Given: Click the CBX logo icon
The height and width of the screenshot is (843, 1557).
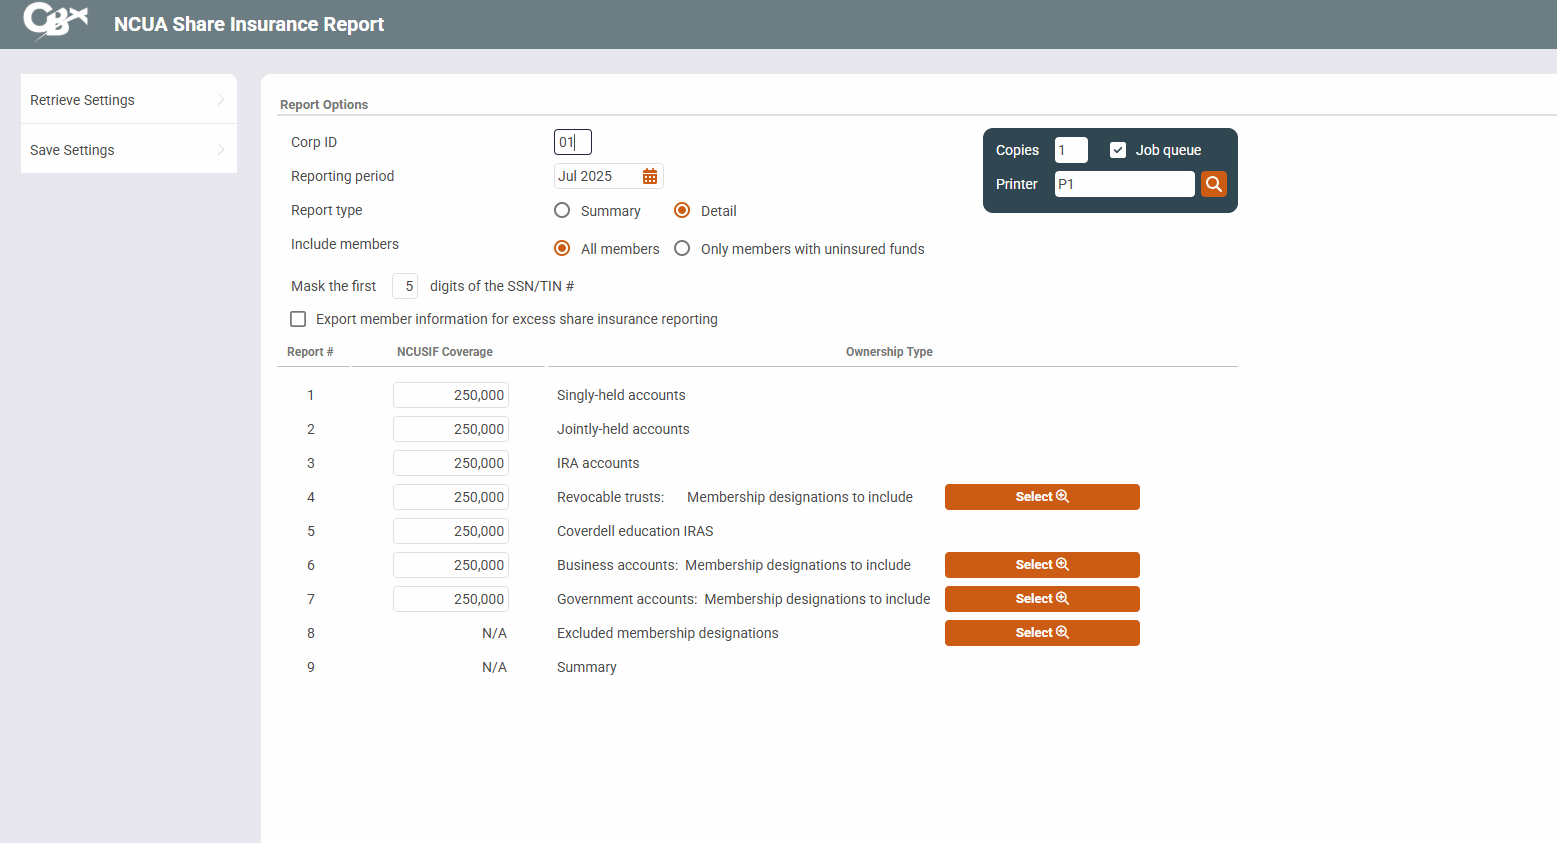Looking at the screenshot, I should [x=55, y=21].
